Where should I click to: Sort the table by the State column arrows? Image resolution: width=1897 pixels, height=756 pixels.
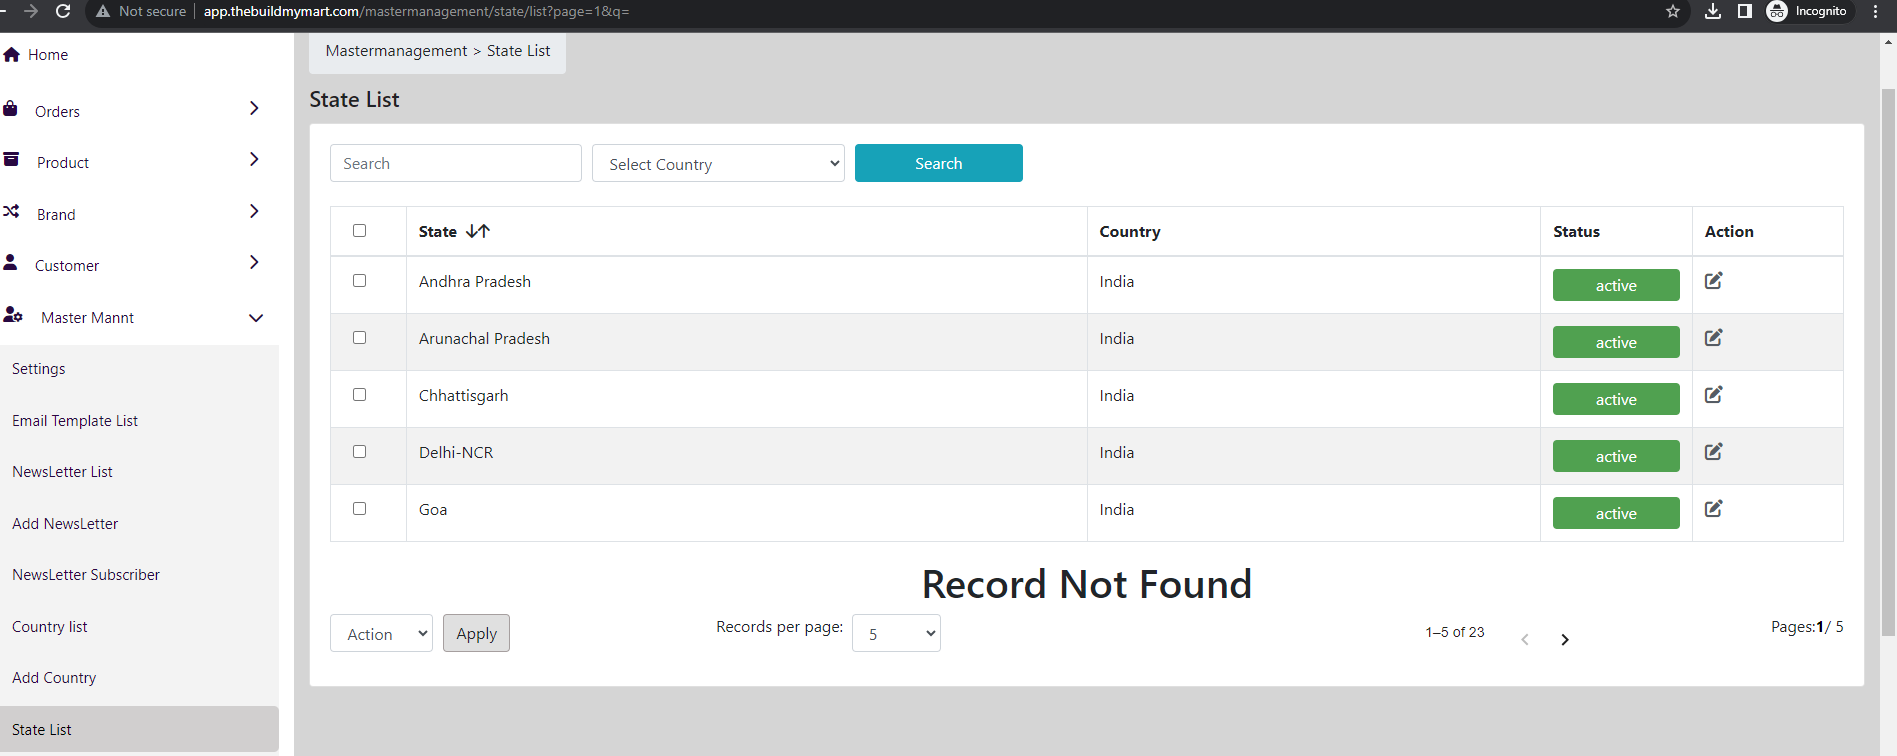click(x=478, y=231)
